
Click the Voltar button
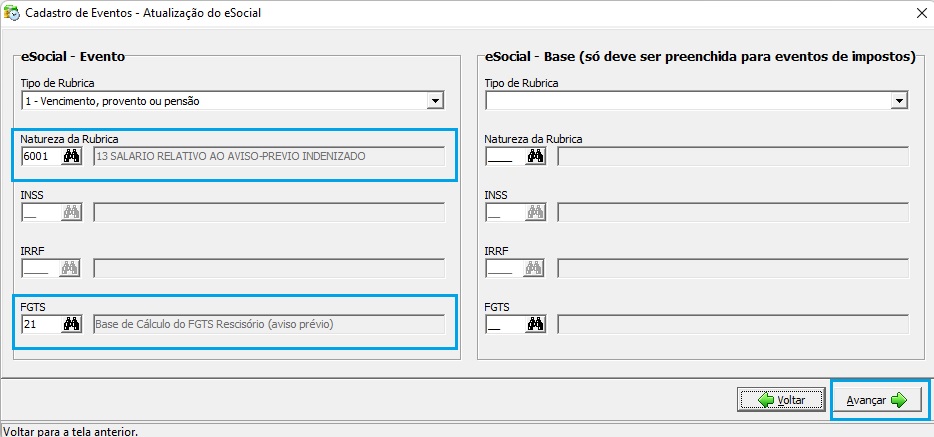coord(782,400)
